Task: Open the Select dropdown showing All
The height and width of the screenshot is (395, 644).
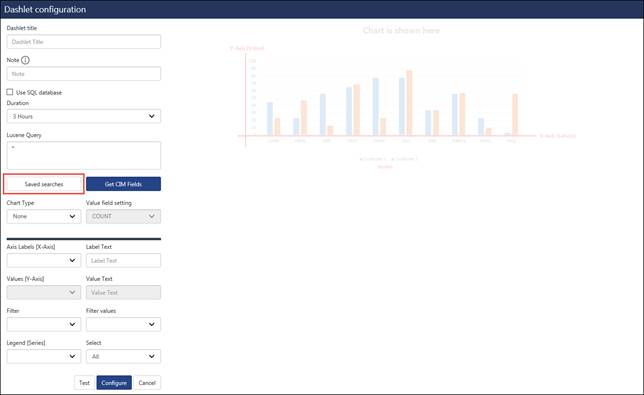Action: (x=123, y=356)
